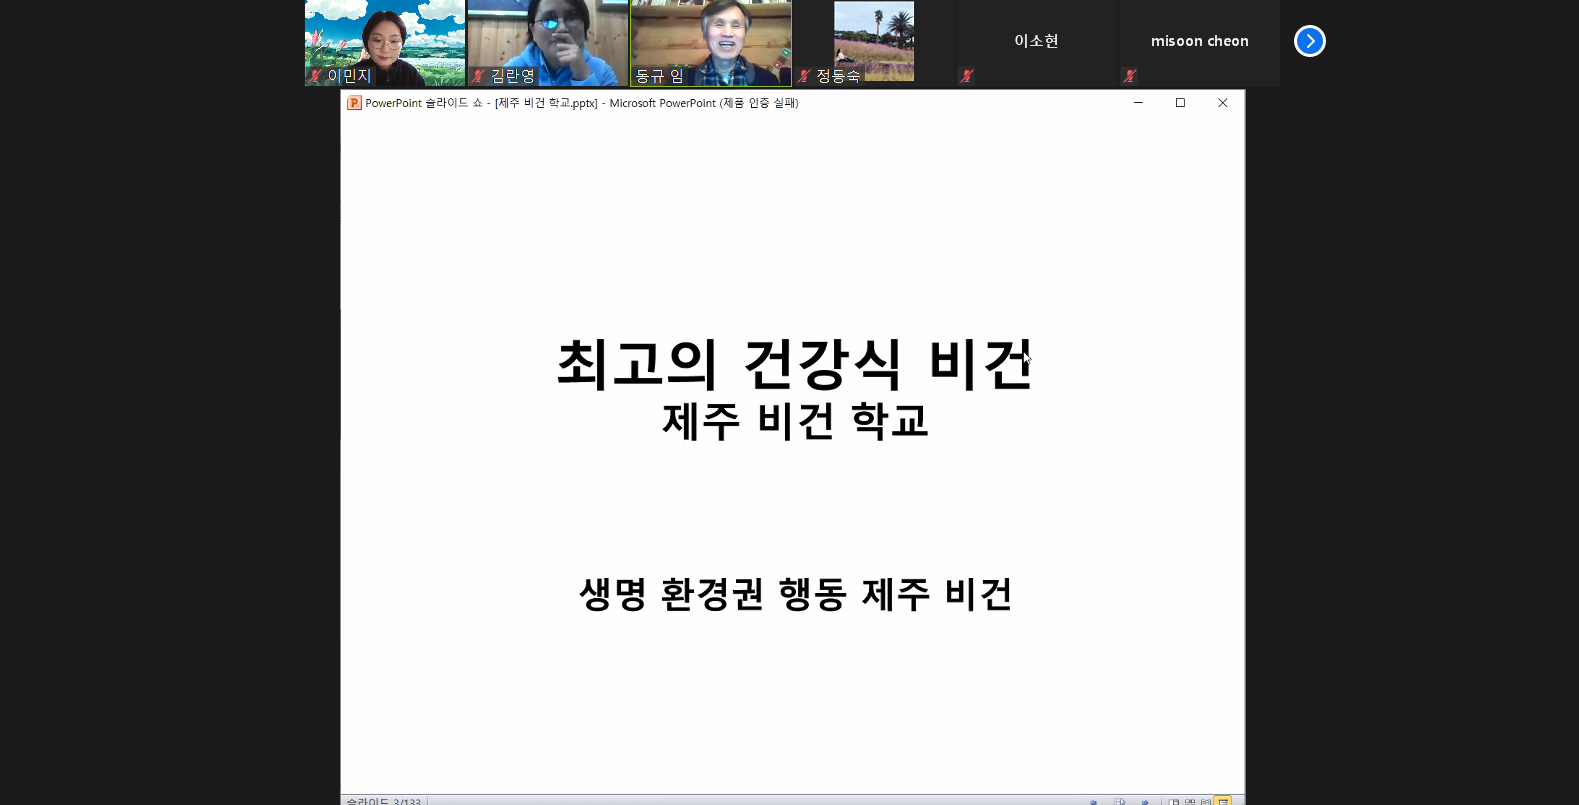This screenshot has width=1579, height=805.
Task: Click the 슬라이드 3/133 status bar counter
Action: tap(384, 801)
